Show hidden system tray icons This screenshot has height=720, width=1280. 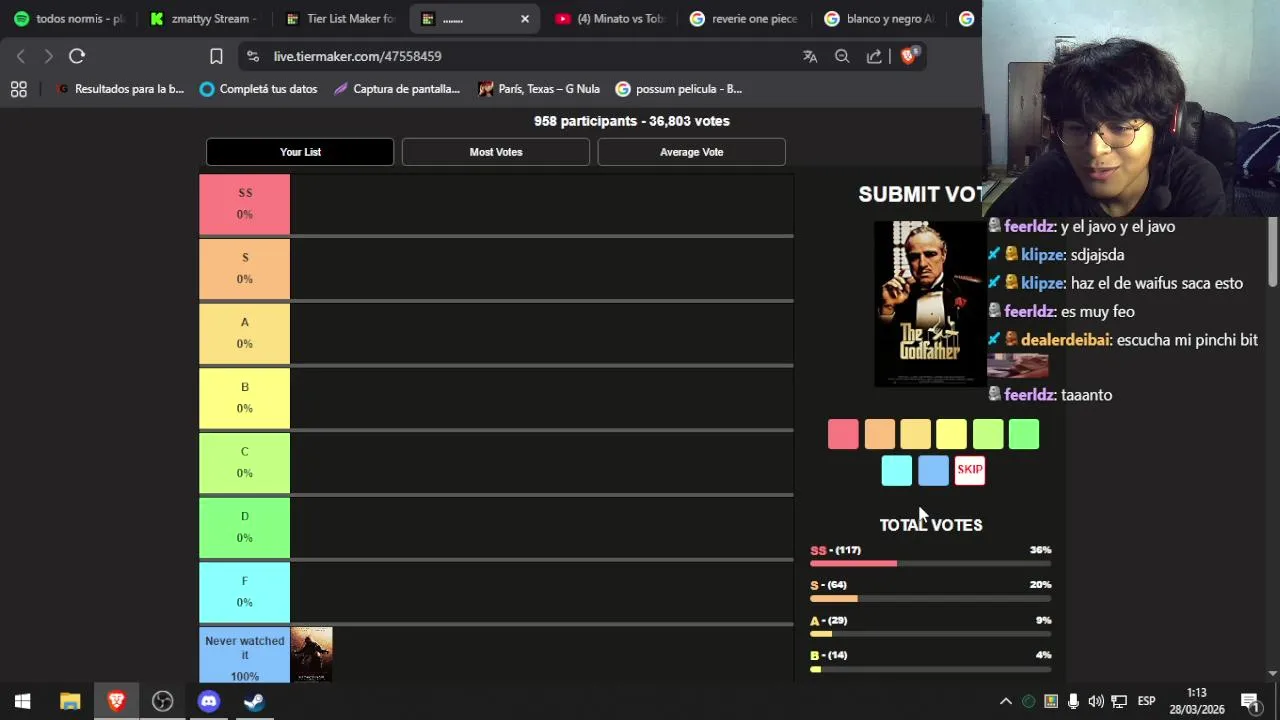pos(1006,701)
